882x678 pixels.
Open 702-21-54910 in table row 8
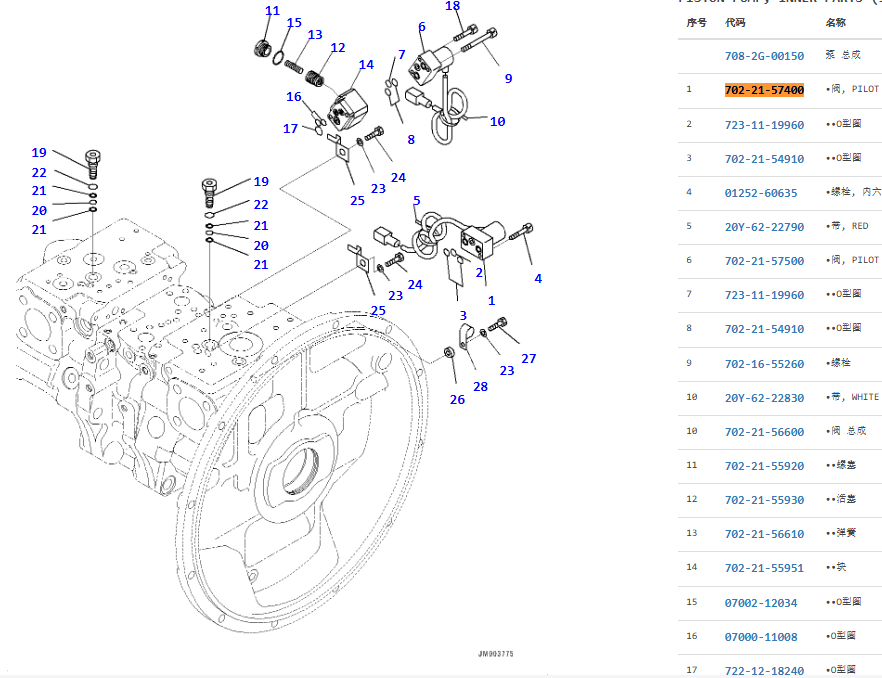[764, 329]
